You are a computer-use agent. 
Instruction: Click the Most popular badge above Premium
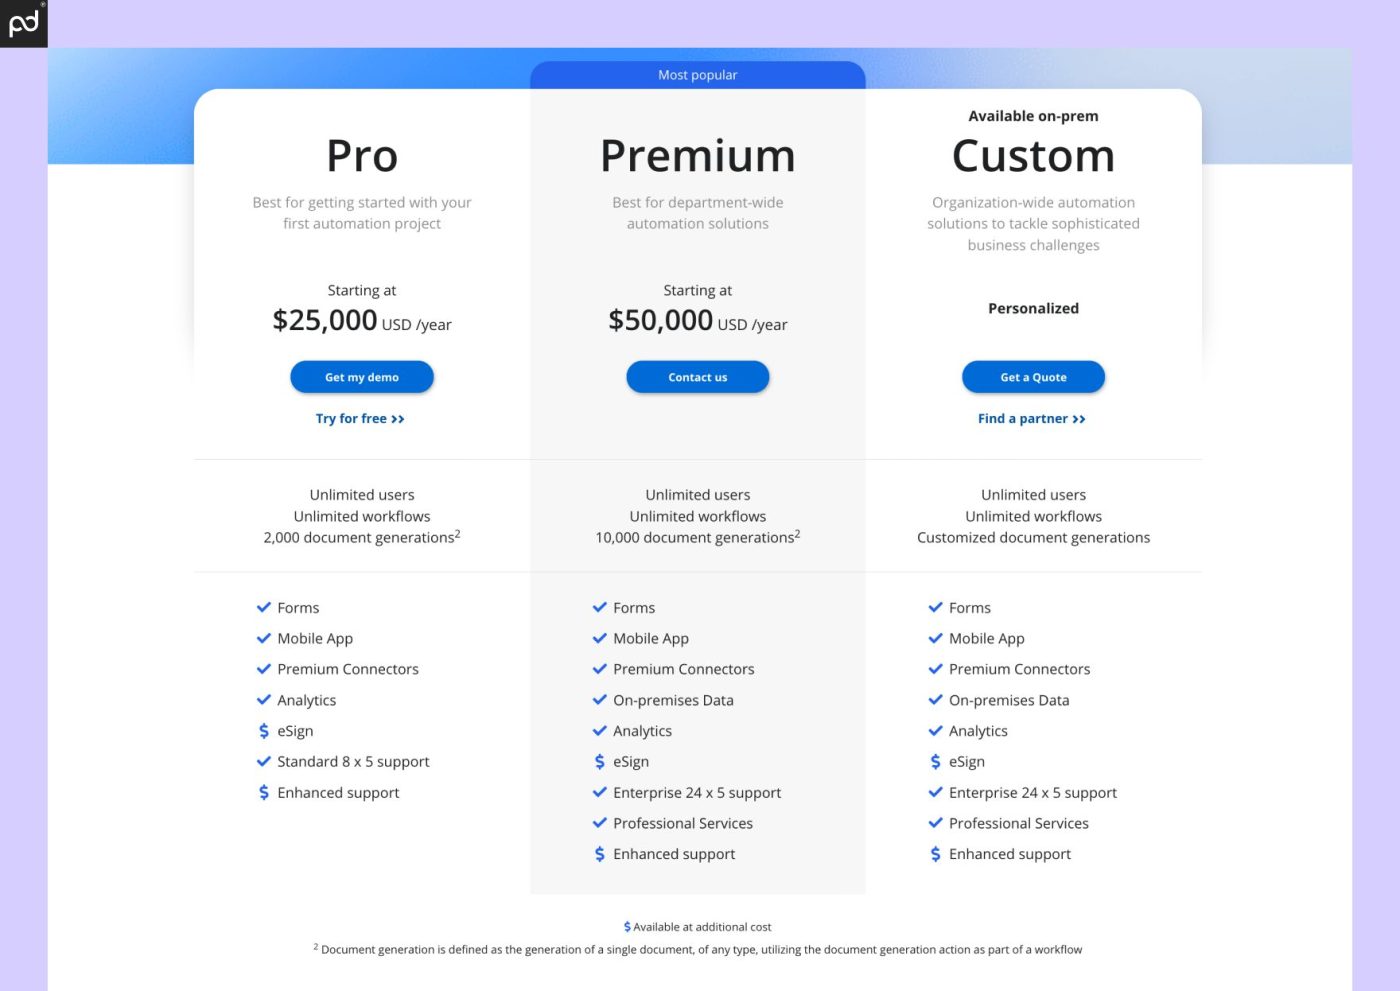click(x=697, y=74)
